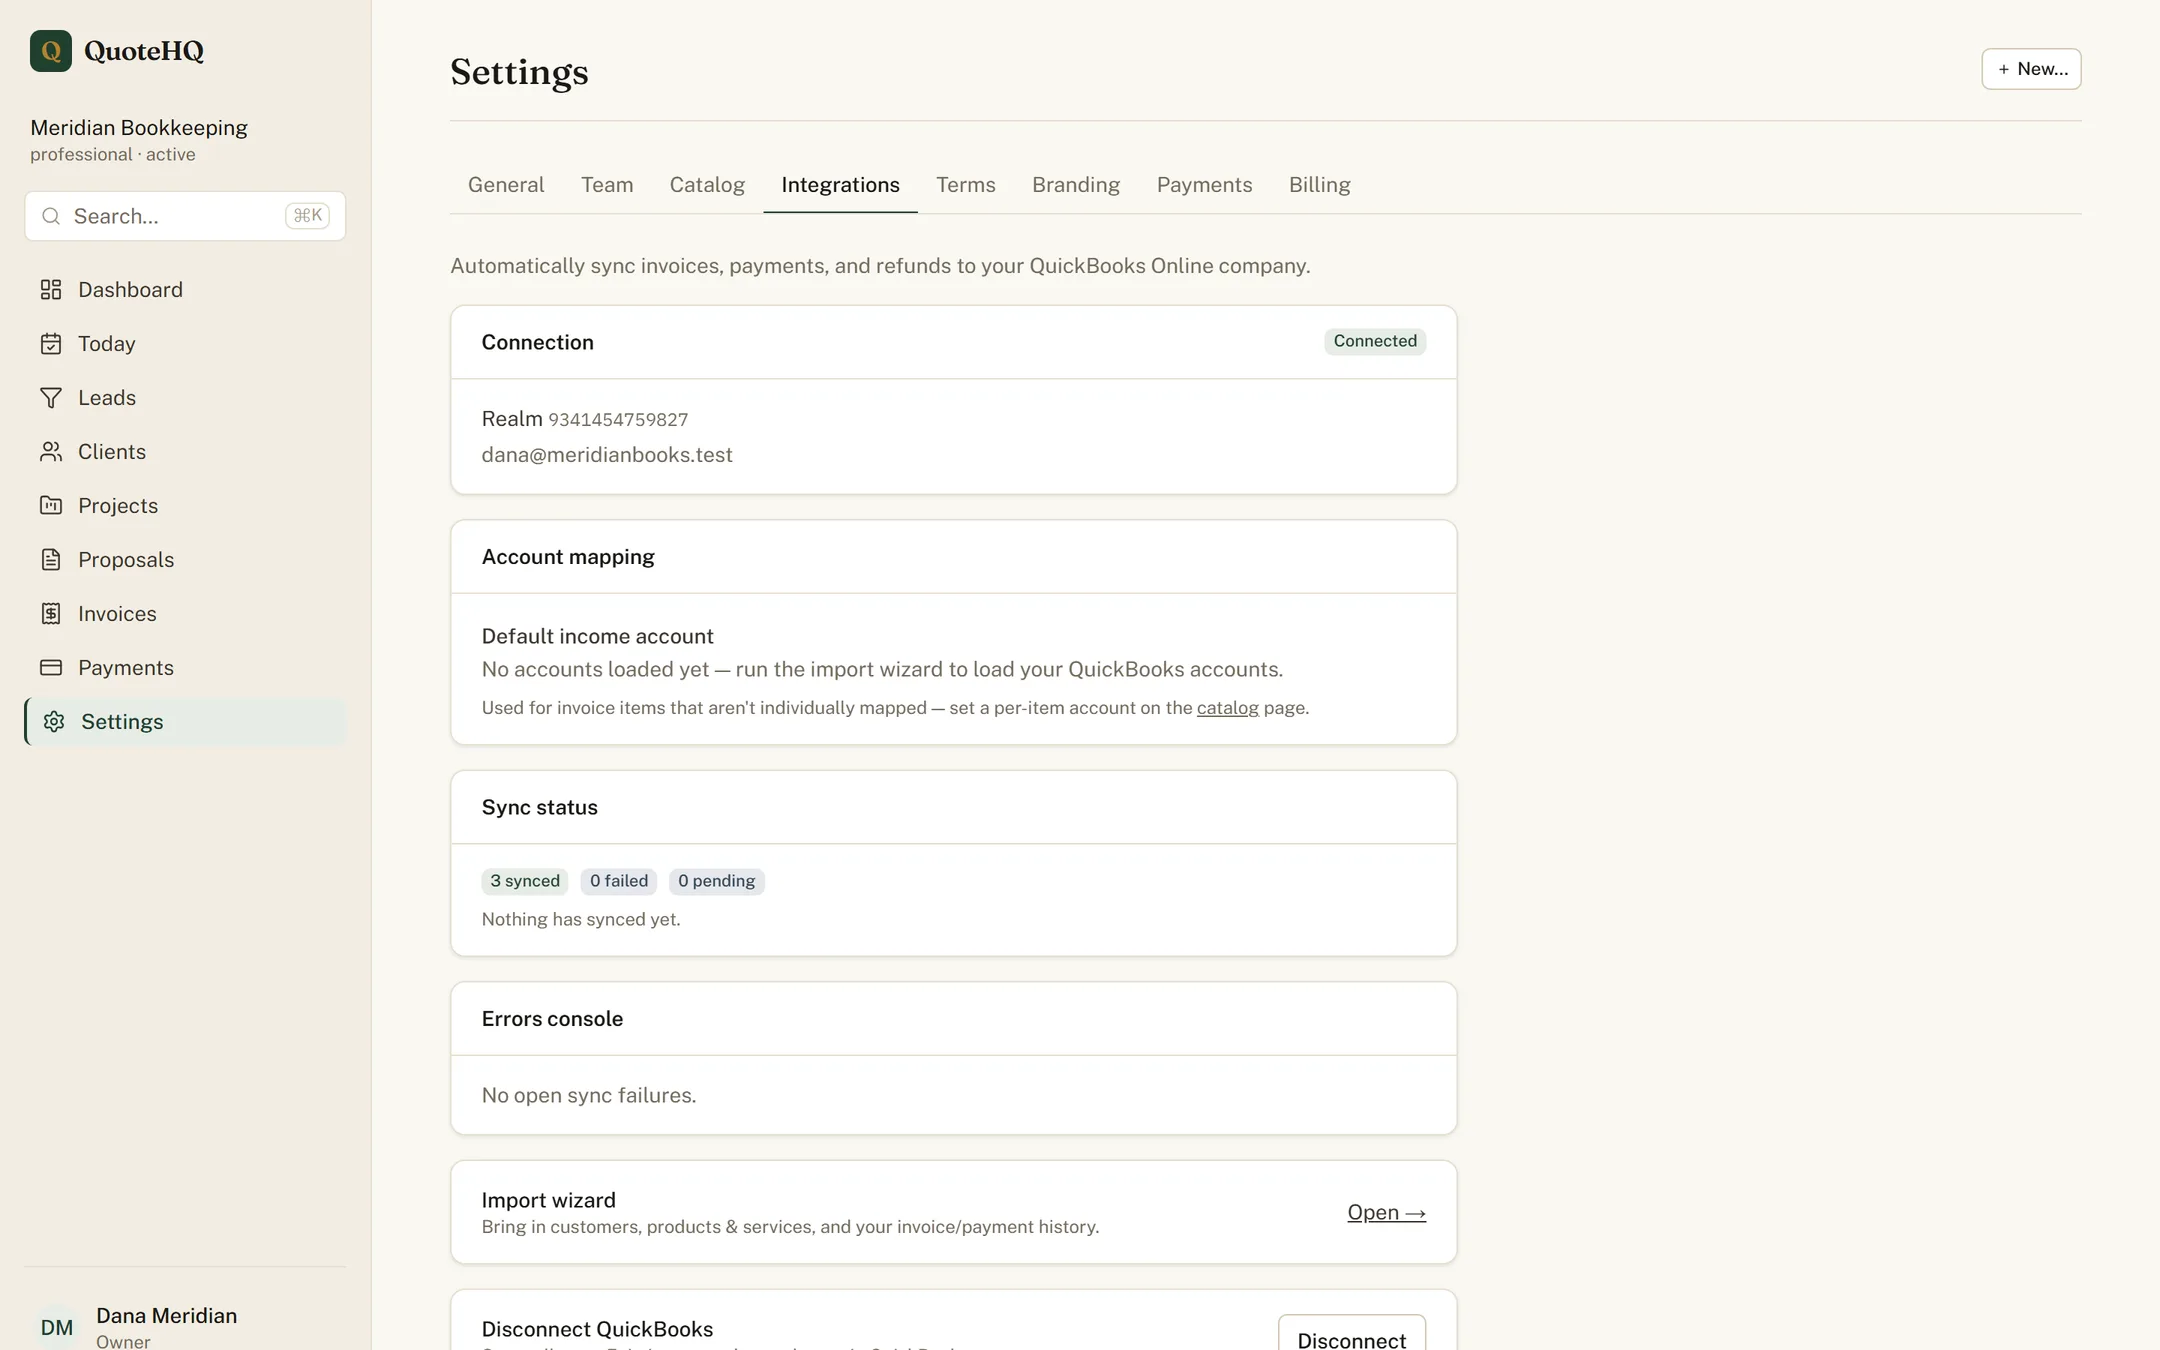Follow the catalog page link
Viewport: 2160px width, 1350px height.
pos(1227,708)
